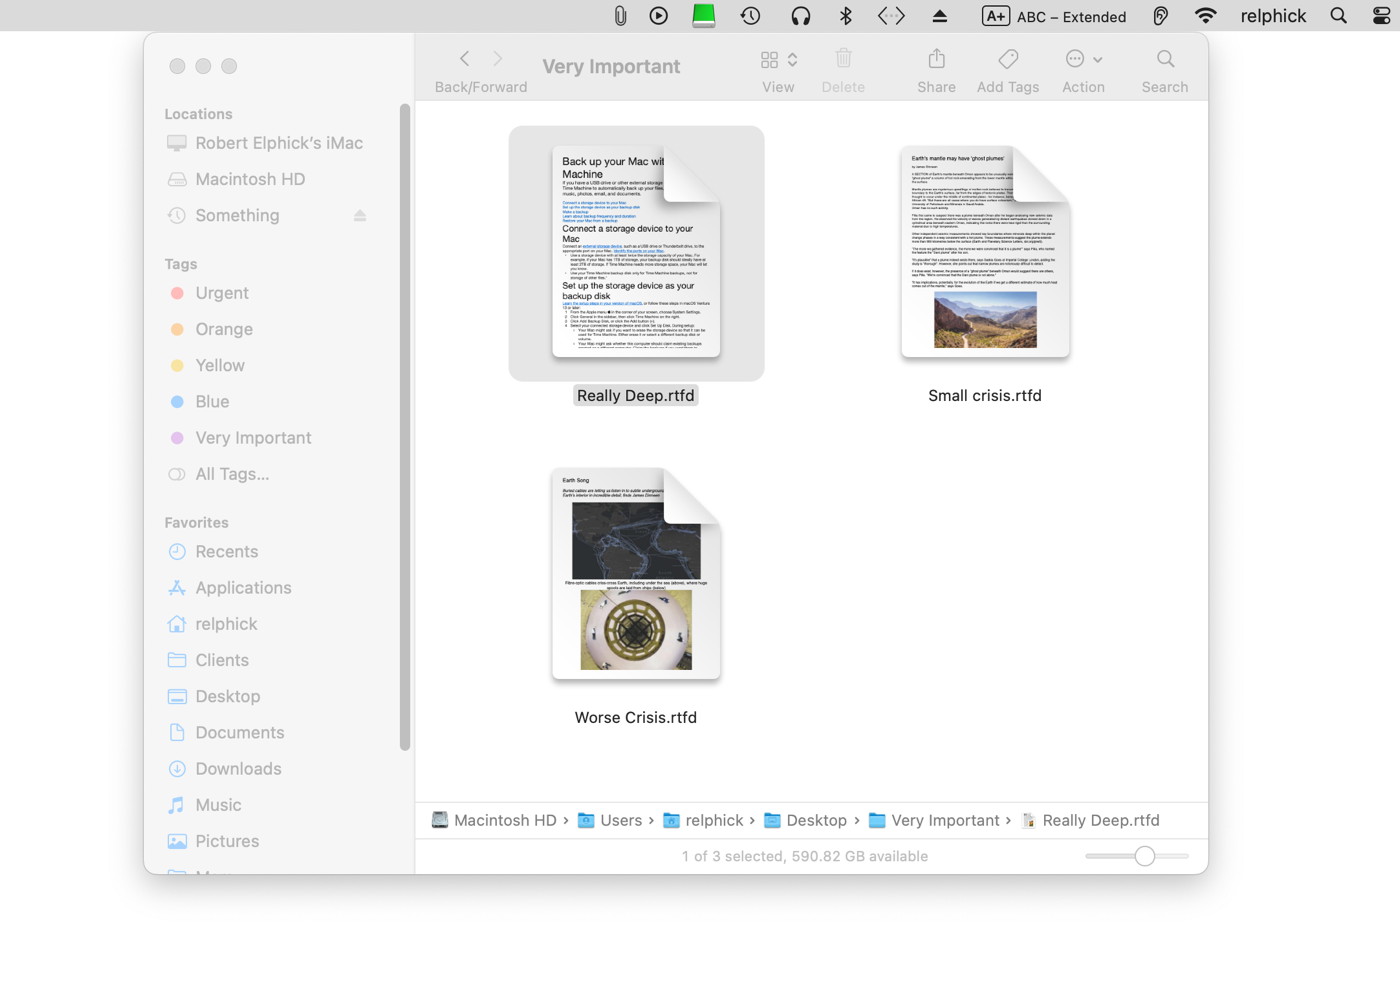Click the Bluetooth menu bar icon
This screenshot has width=1400, height=983.
pos(845,16)
